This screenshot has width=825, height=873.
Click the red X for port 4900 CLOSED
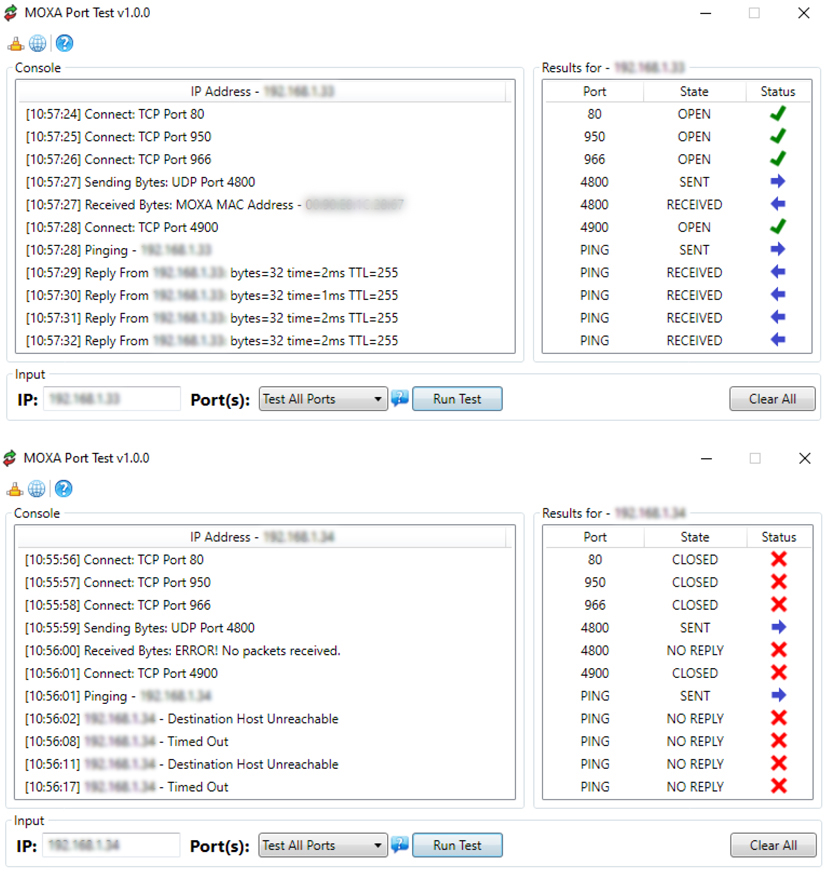[779, 673]
